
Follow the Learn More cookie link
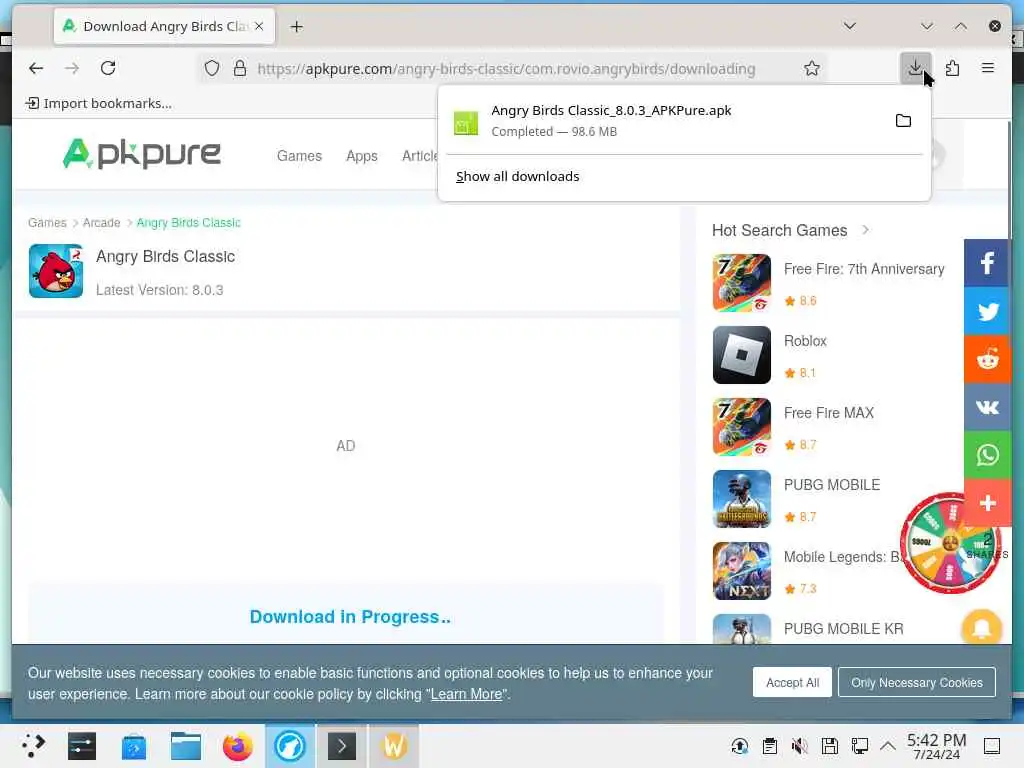[466, 694]
